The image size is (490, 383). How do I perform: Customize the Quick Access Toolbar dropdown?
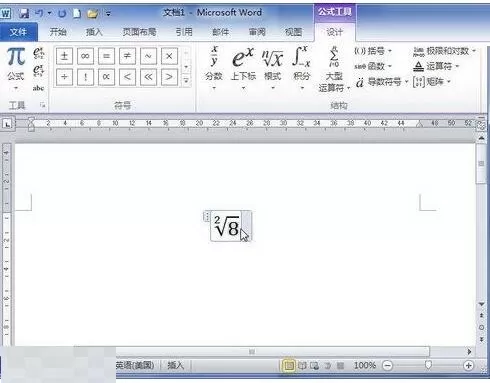108,14
